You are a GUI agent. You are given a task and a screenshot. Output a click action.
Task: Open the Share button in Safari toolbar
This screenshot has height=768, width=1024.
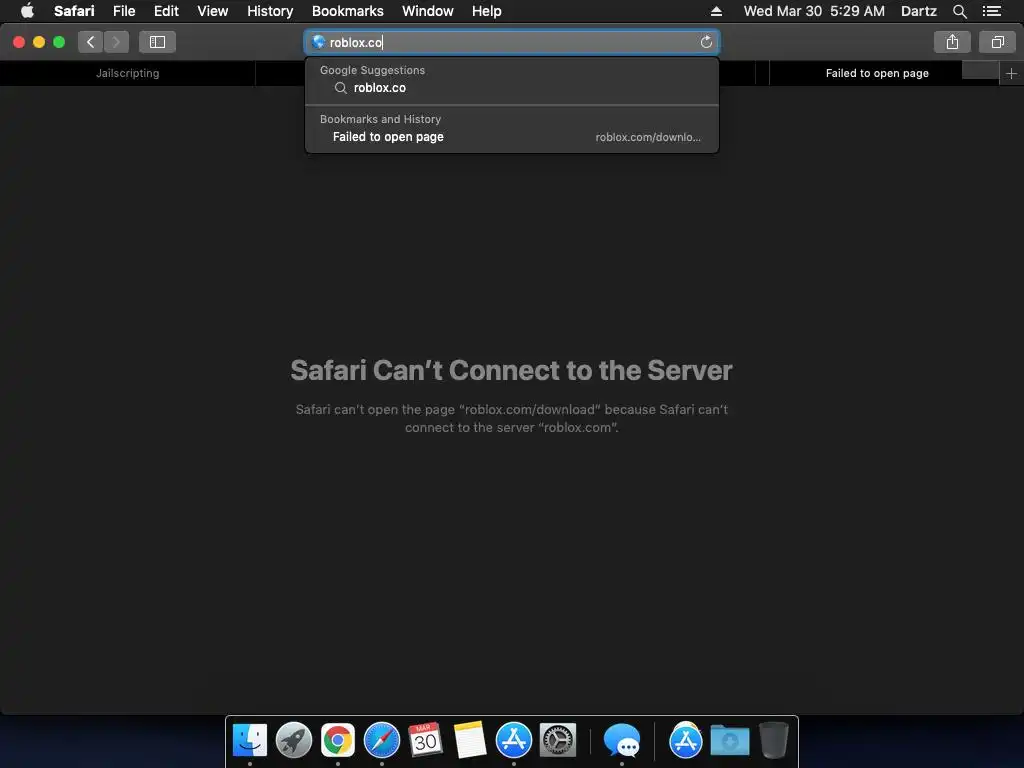point(952,42)
